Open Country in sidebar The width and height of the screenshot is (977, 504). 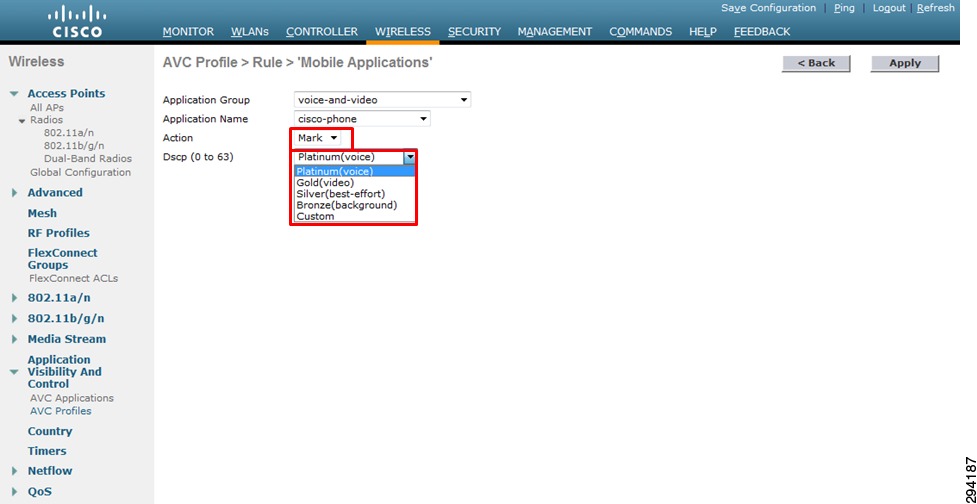(50, 431)
